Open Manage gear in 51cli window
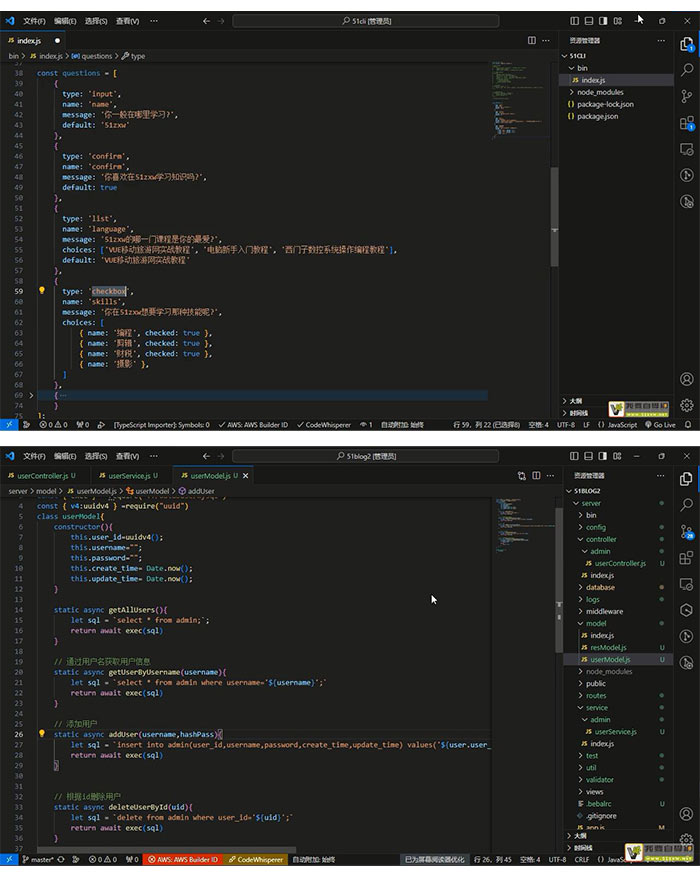This screenshot has width=700, height=873. [x=687, y=405]
